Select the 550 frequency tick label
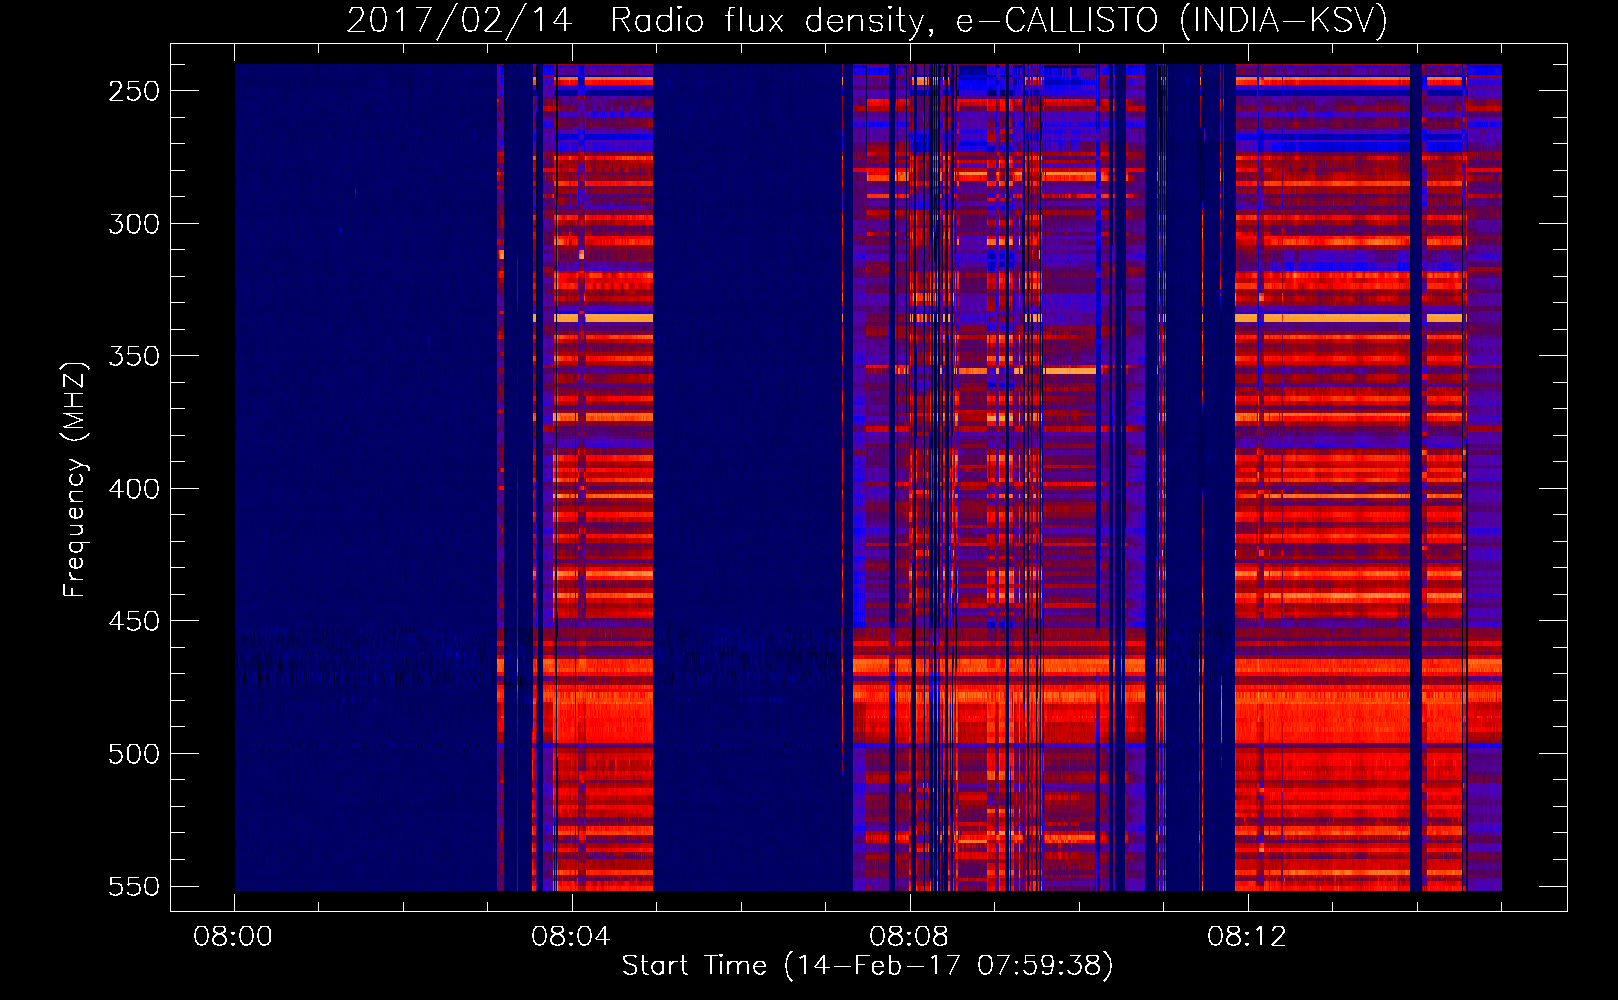1618x1000 pixels. (134, 886)
